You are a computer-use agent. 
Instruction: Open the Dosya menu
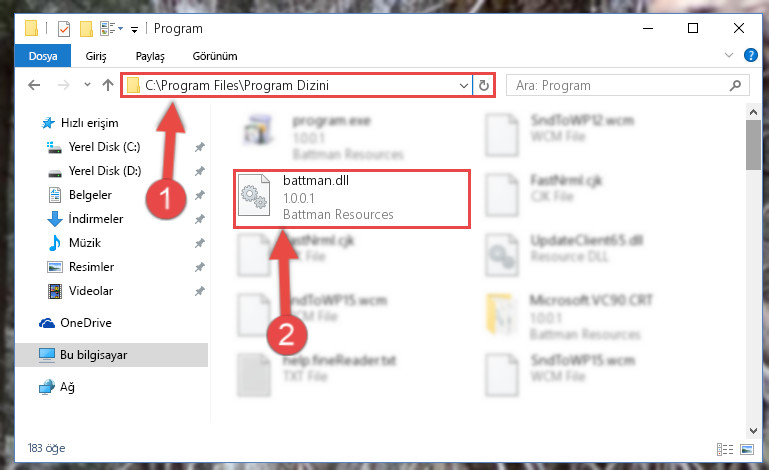[43, 56]
